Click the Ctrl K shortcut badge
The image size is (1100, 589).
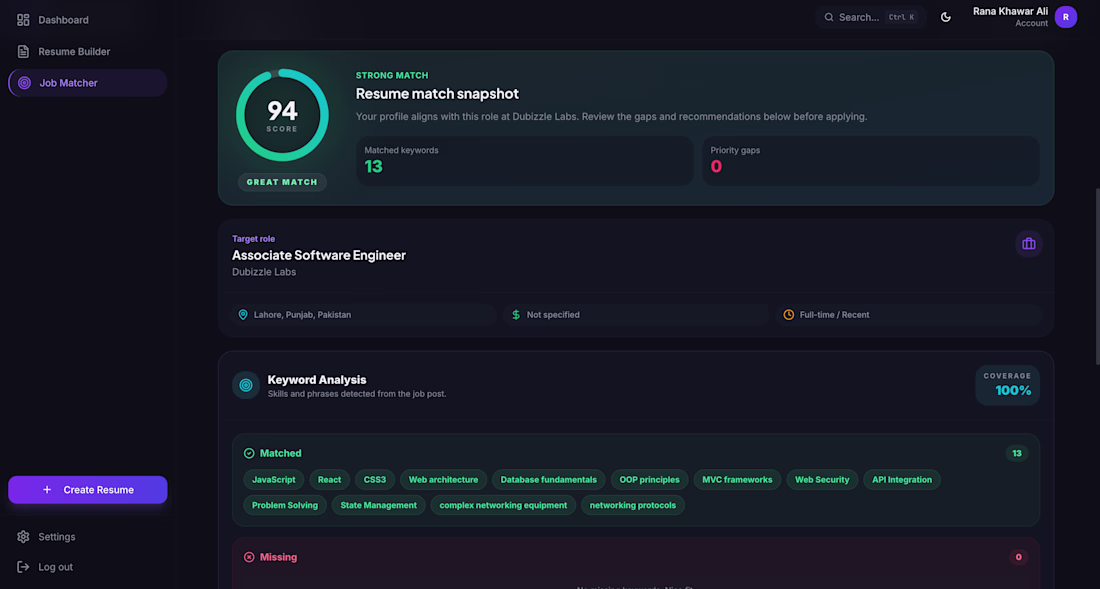click(x=901, y=17)
